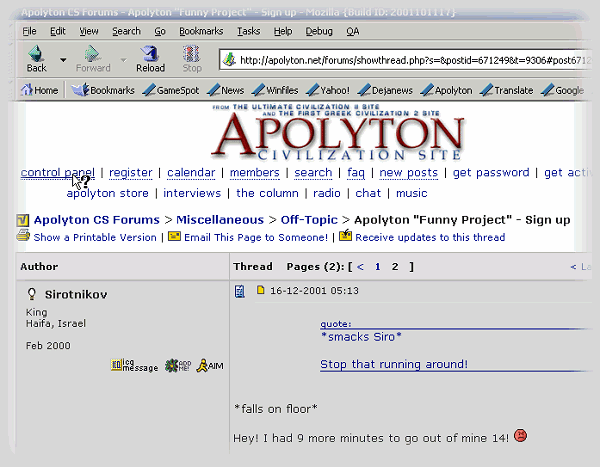Go to Off-Topic breadcrumb
600x467 pixels.
coord(309,220)
